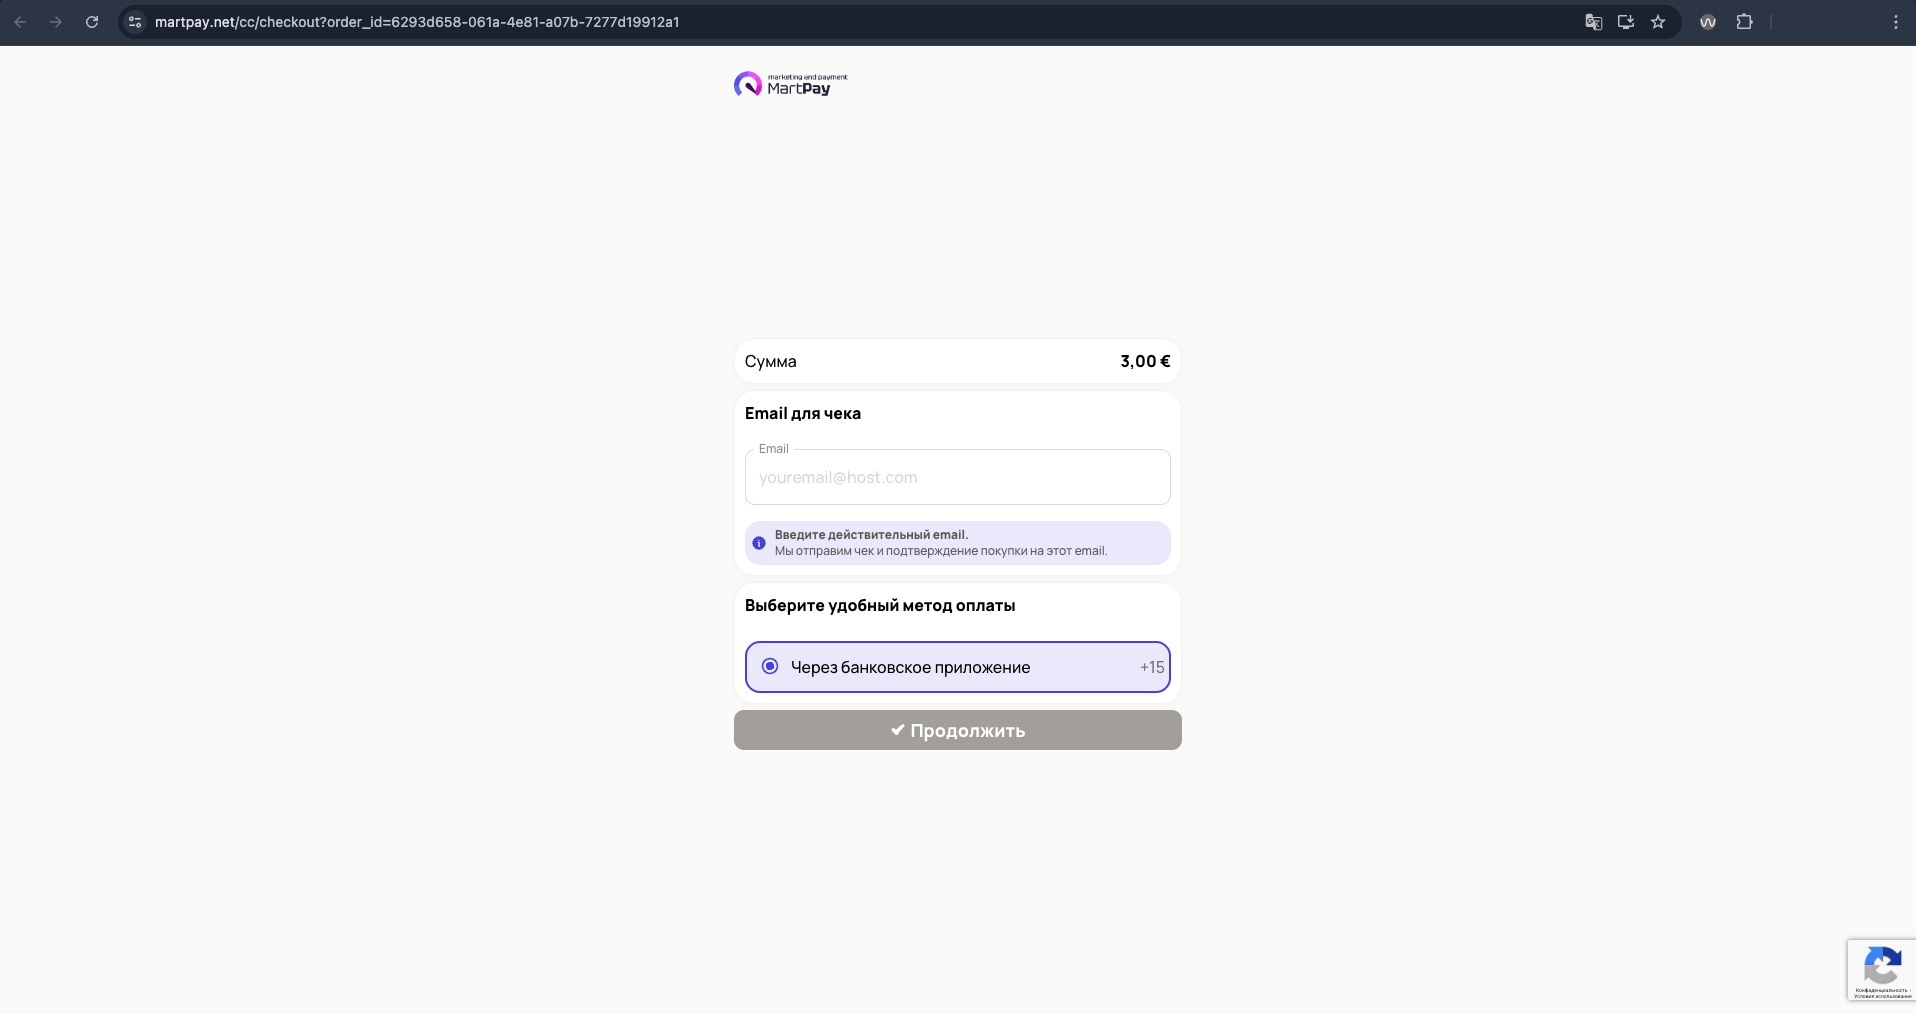Go back to the previous page

click(20, 22)
